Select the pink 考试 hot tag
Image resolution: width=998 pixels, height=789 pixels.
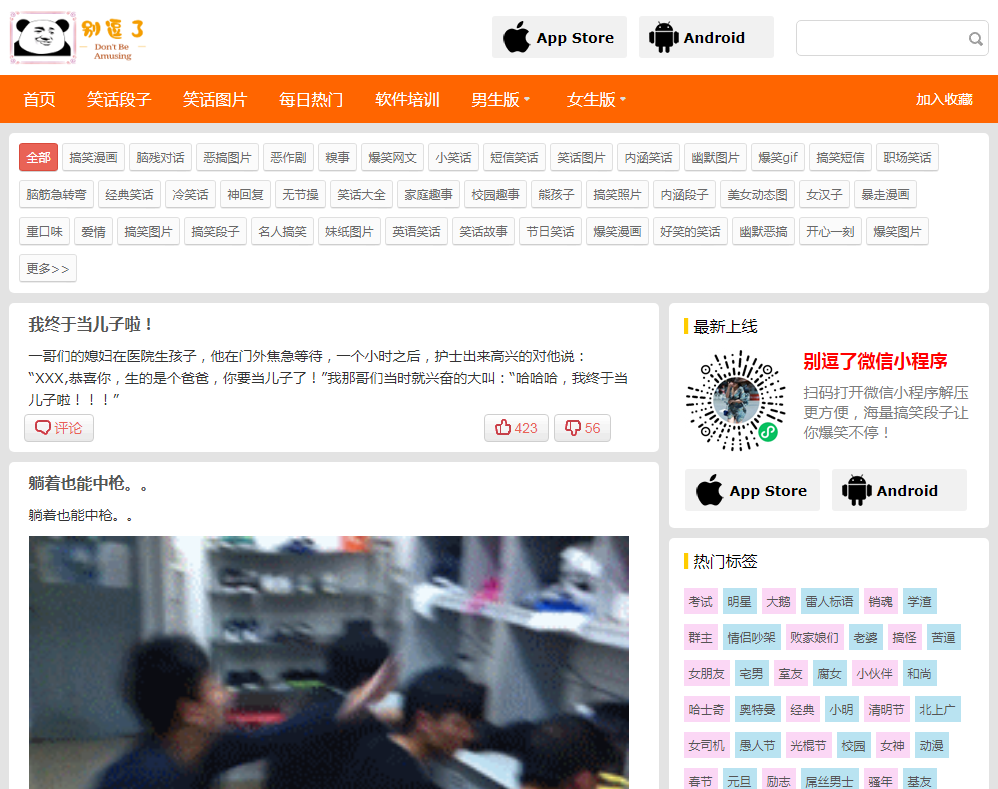click(700, 601)
